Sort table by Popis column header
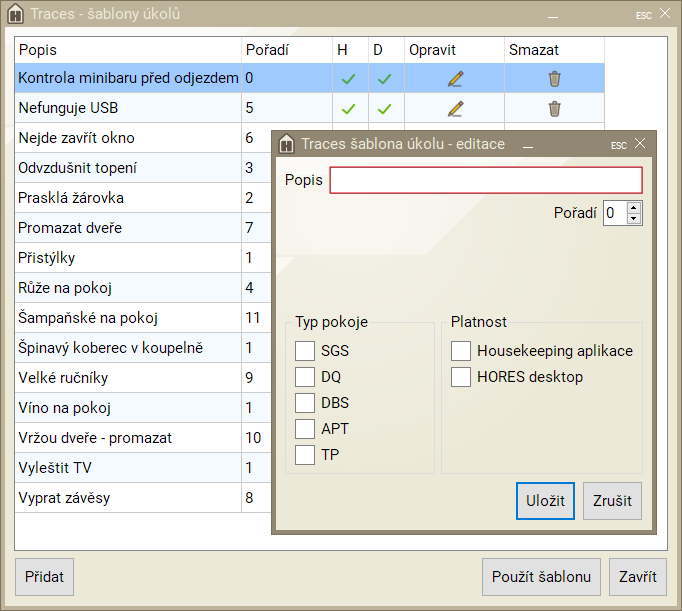This screenshot has width=682, height=611. pos(127,49)
